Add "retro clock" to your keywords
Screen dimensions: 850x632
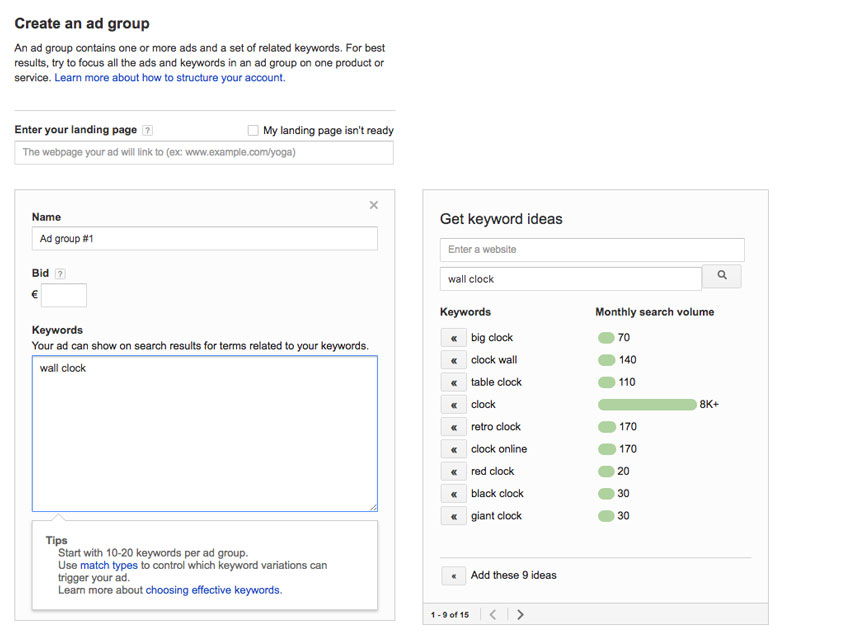click(x=453, y=426)
